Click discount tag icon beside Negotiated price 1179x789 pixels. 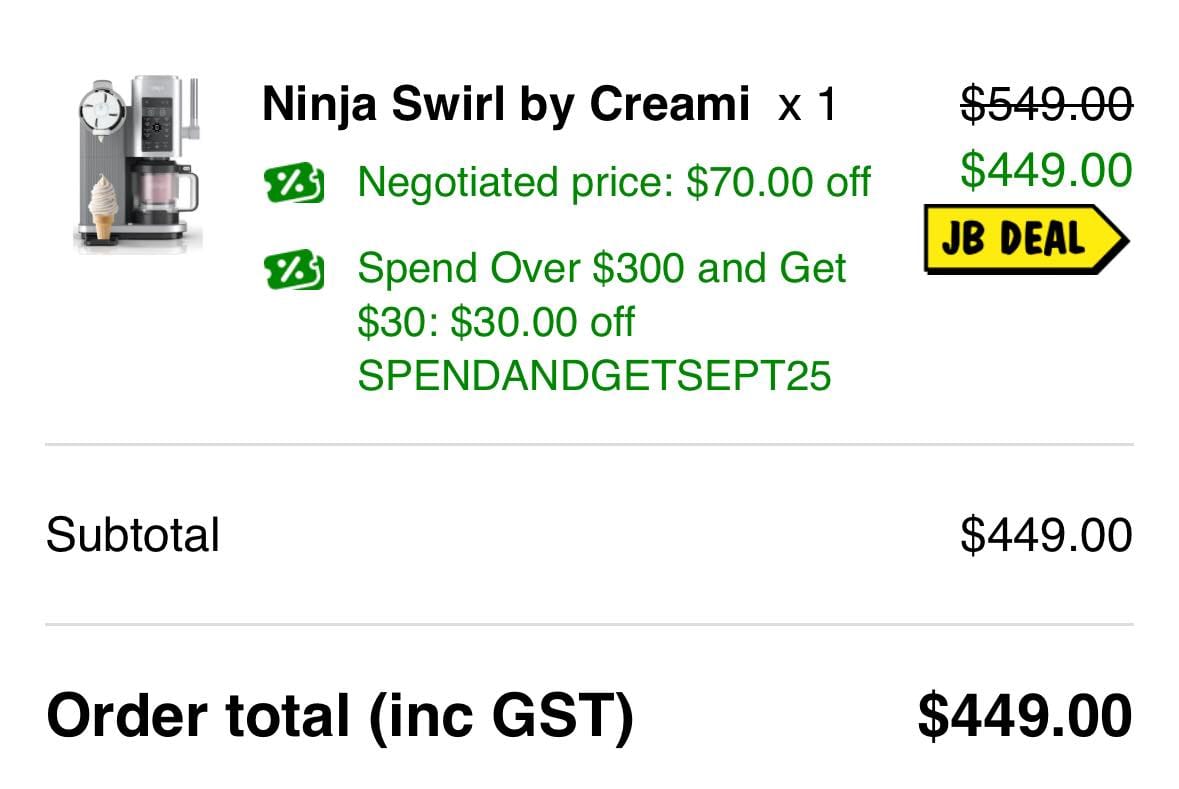tap(294, 184)
